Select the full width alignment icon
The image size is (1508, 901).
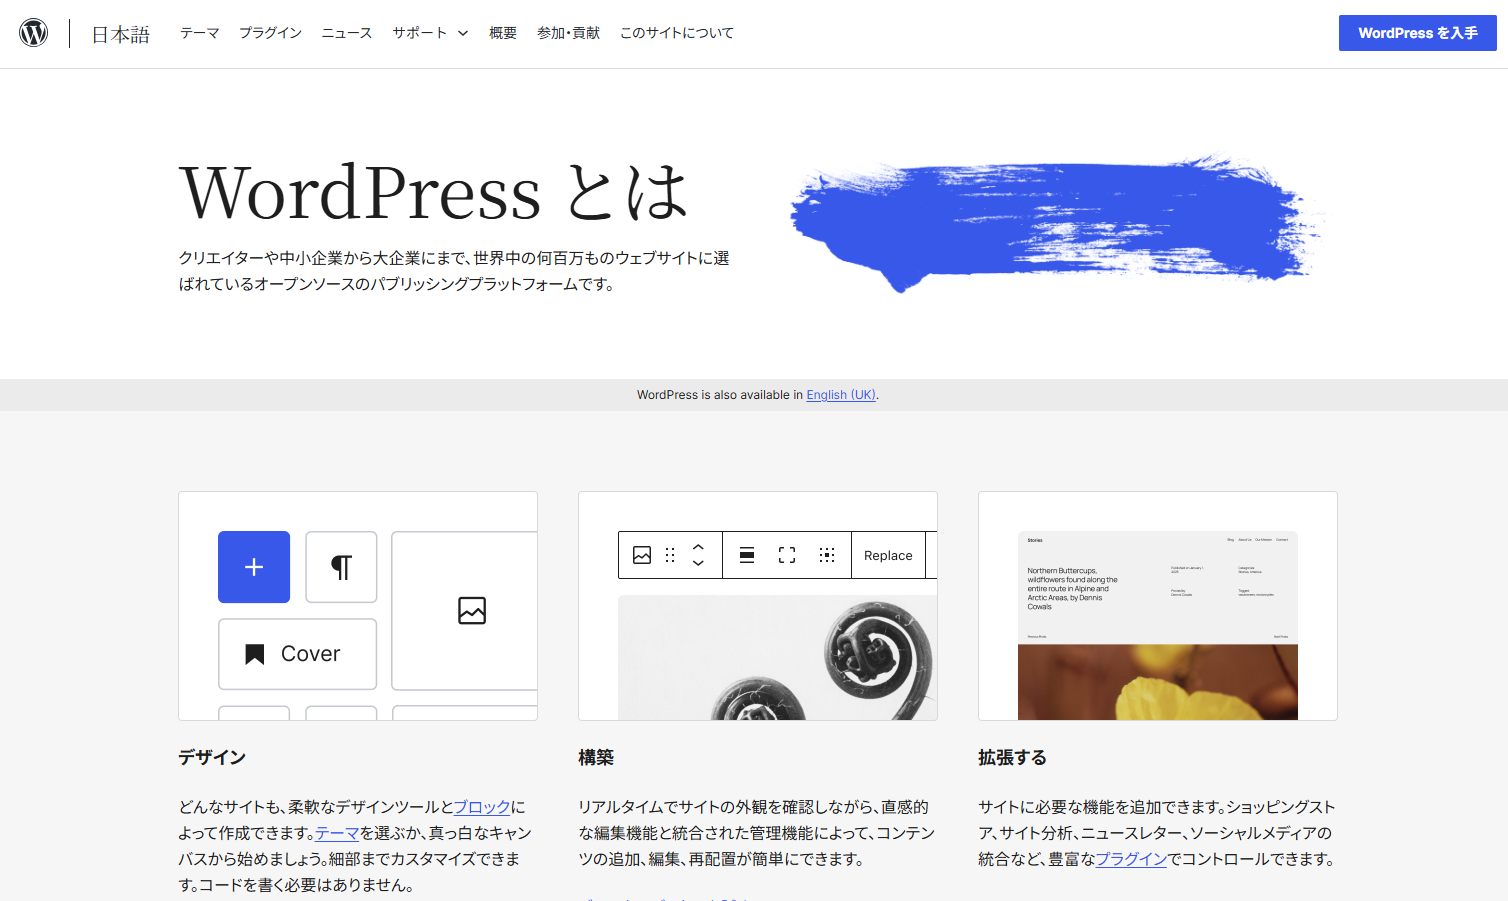pos(786,555)
